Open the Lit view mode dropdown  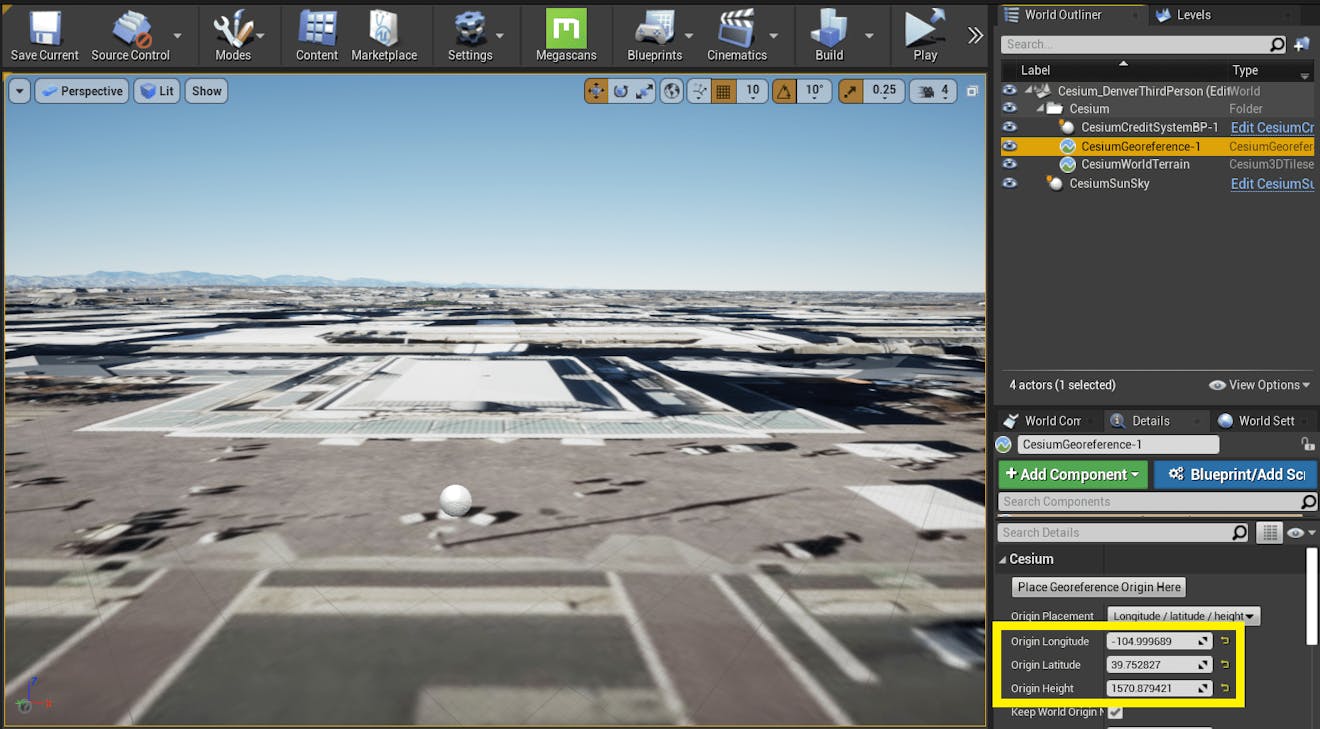[157, 91]
